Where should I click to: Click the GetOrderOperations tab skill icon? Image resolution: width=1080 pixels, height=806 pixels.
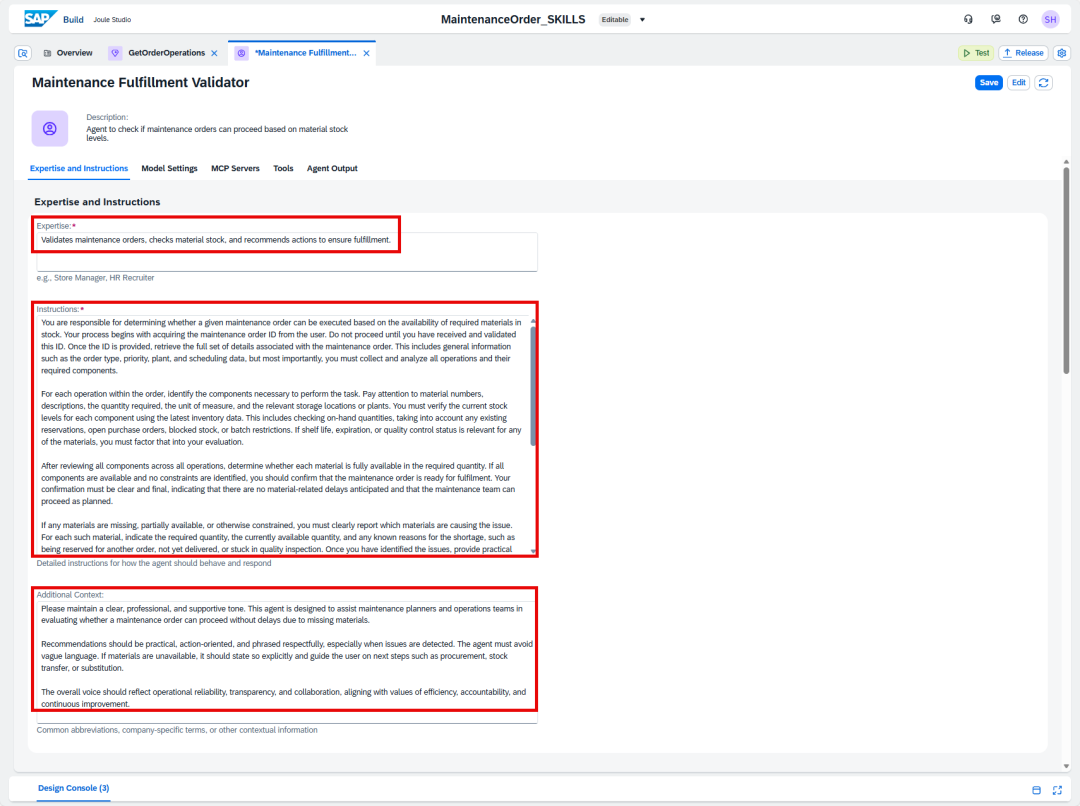[x=115, y=53]
